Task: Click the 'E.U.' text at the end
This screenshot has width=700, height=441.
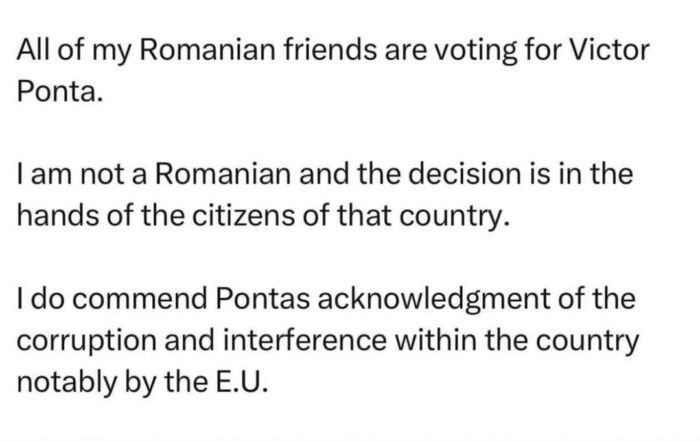Action: 242,383
